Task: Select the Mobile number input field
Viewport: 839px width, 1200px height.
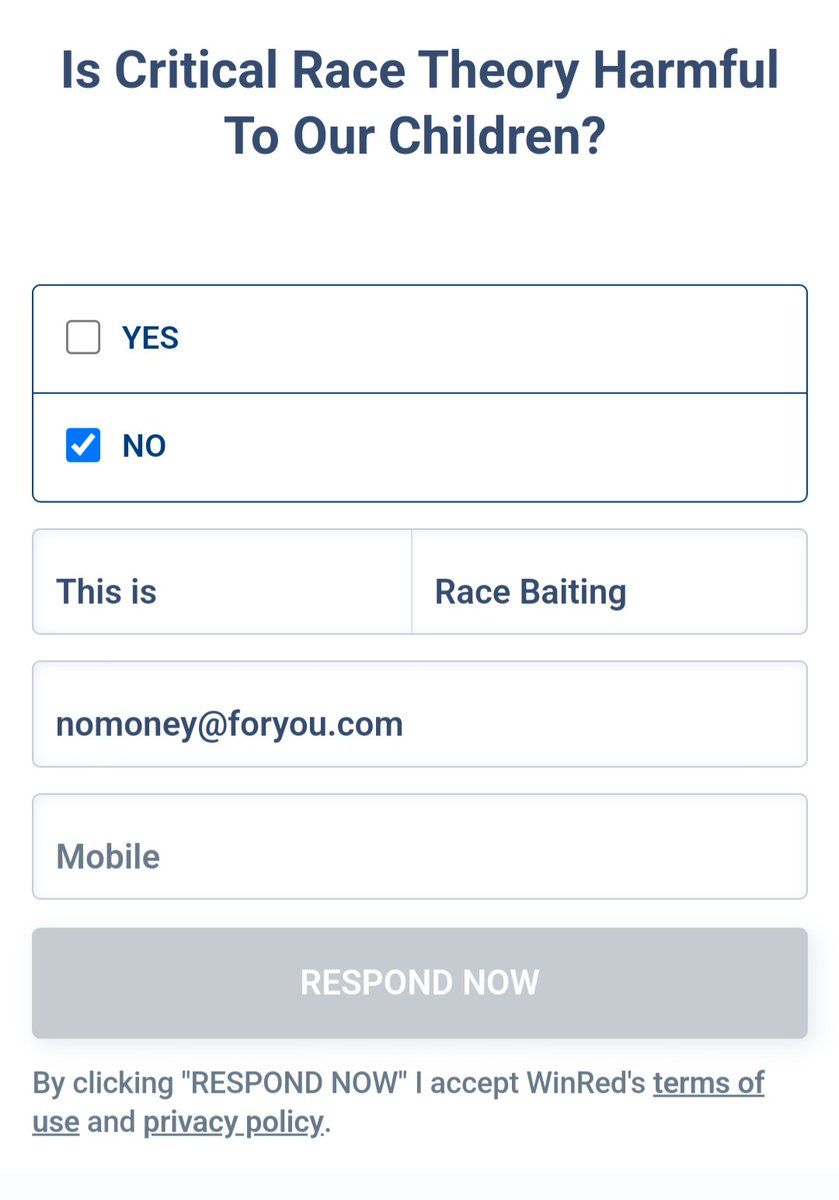Action: 419,856
